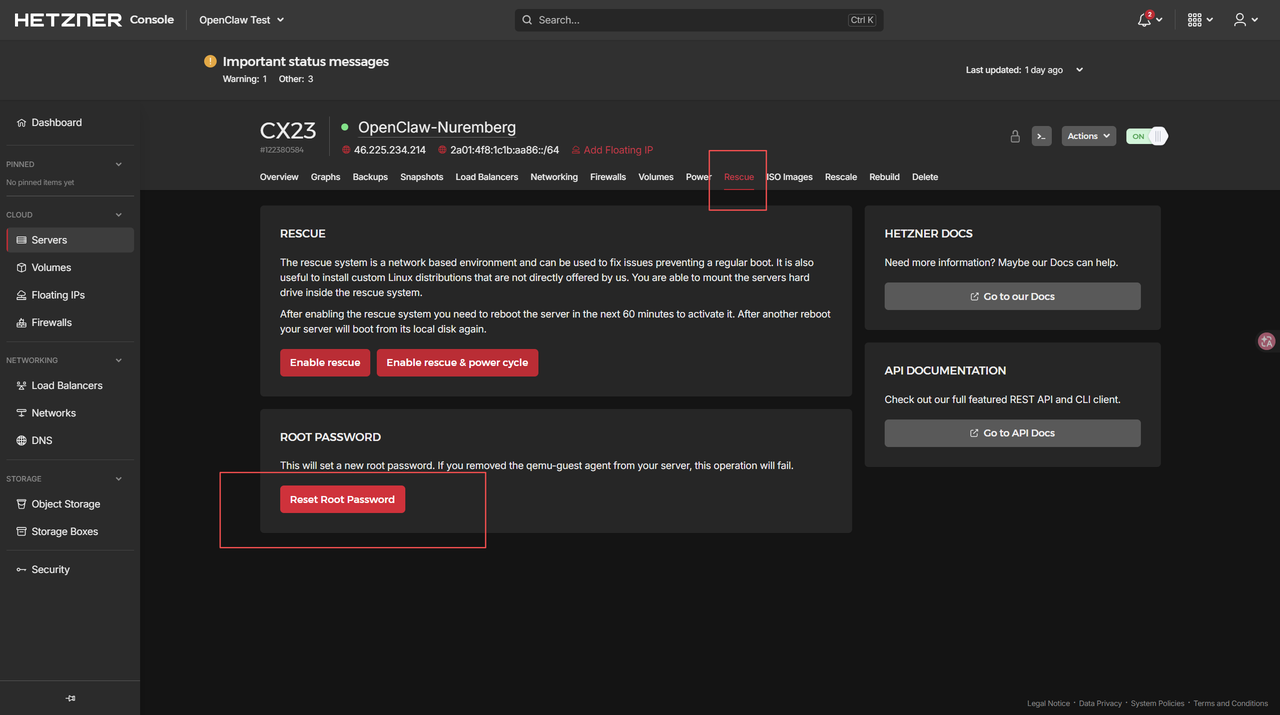Switch to the ISO Images tab

pyautogui.click(x=790, y=177)
